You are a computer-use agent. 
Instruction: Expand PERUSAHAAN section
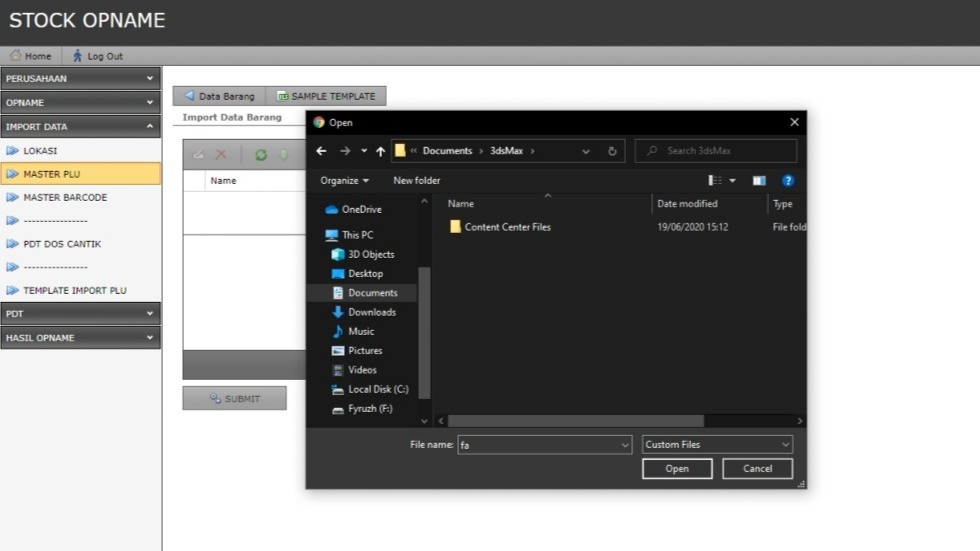tap(80, 78)
